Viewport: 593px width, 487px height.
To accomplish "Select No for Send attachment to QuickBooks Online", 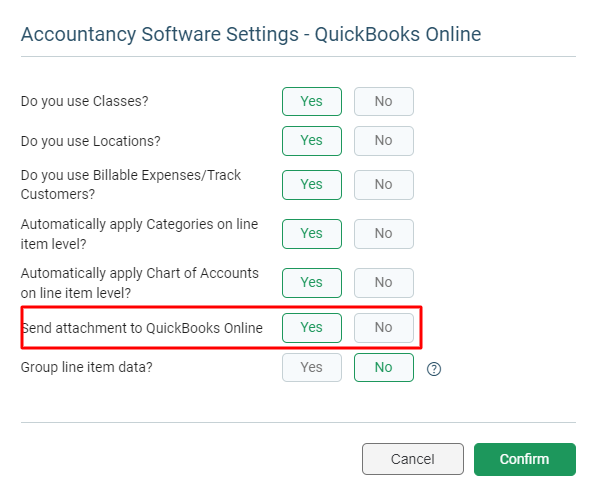I will (x=383, y=328).
